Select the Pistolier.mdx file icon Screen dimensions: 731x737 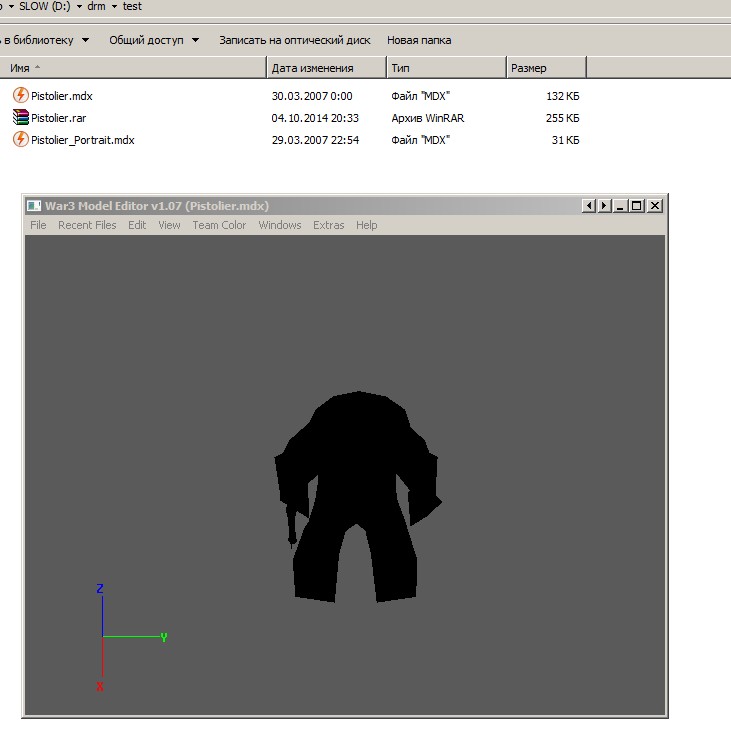click(20, 95)
